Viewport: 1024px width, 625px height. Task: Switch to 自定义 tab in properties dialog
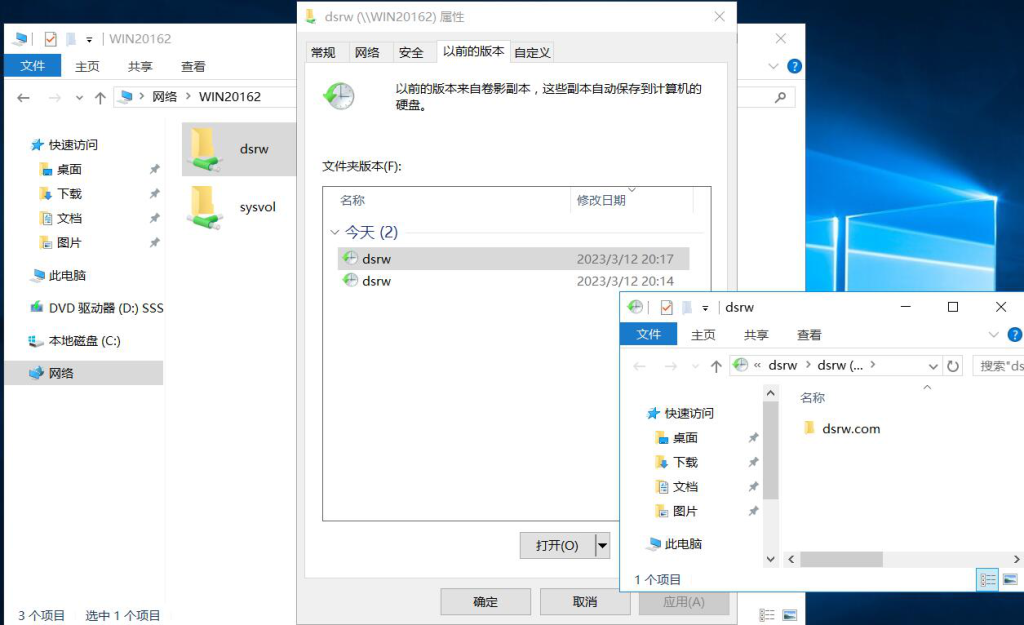click(532, 52)
